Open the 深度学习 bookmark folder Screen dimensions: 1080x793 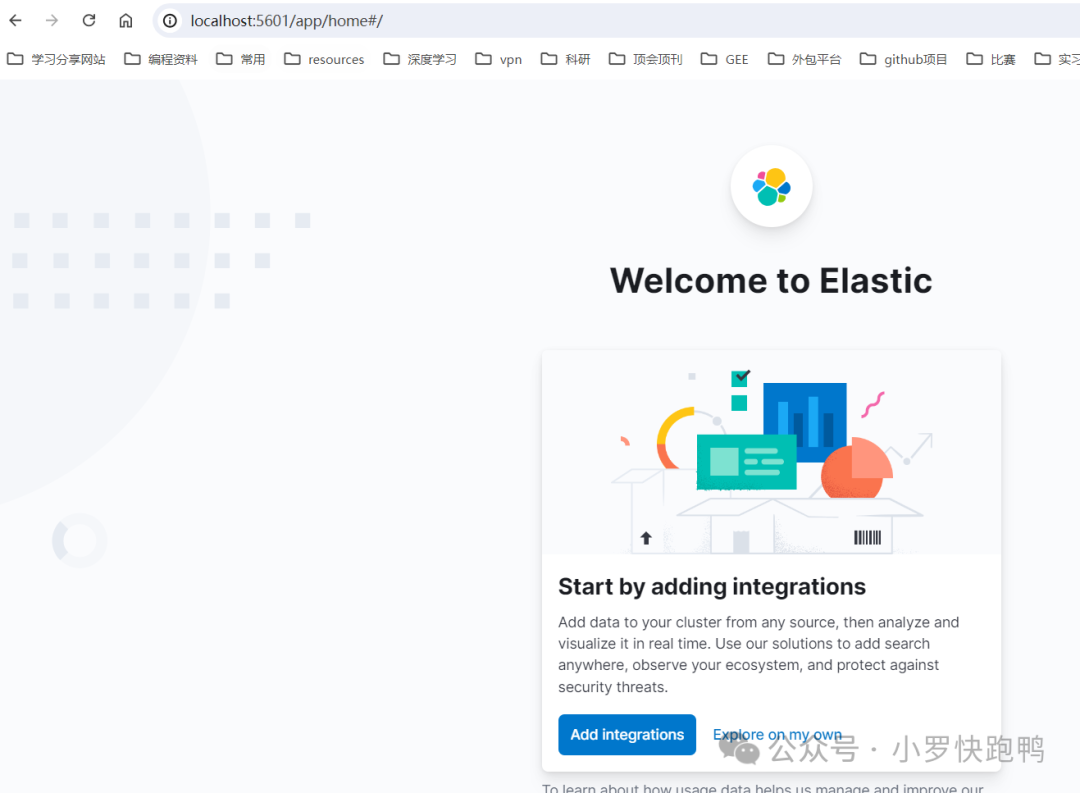419,59
